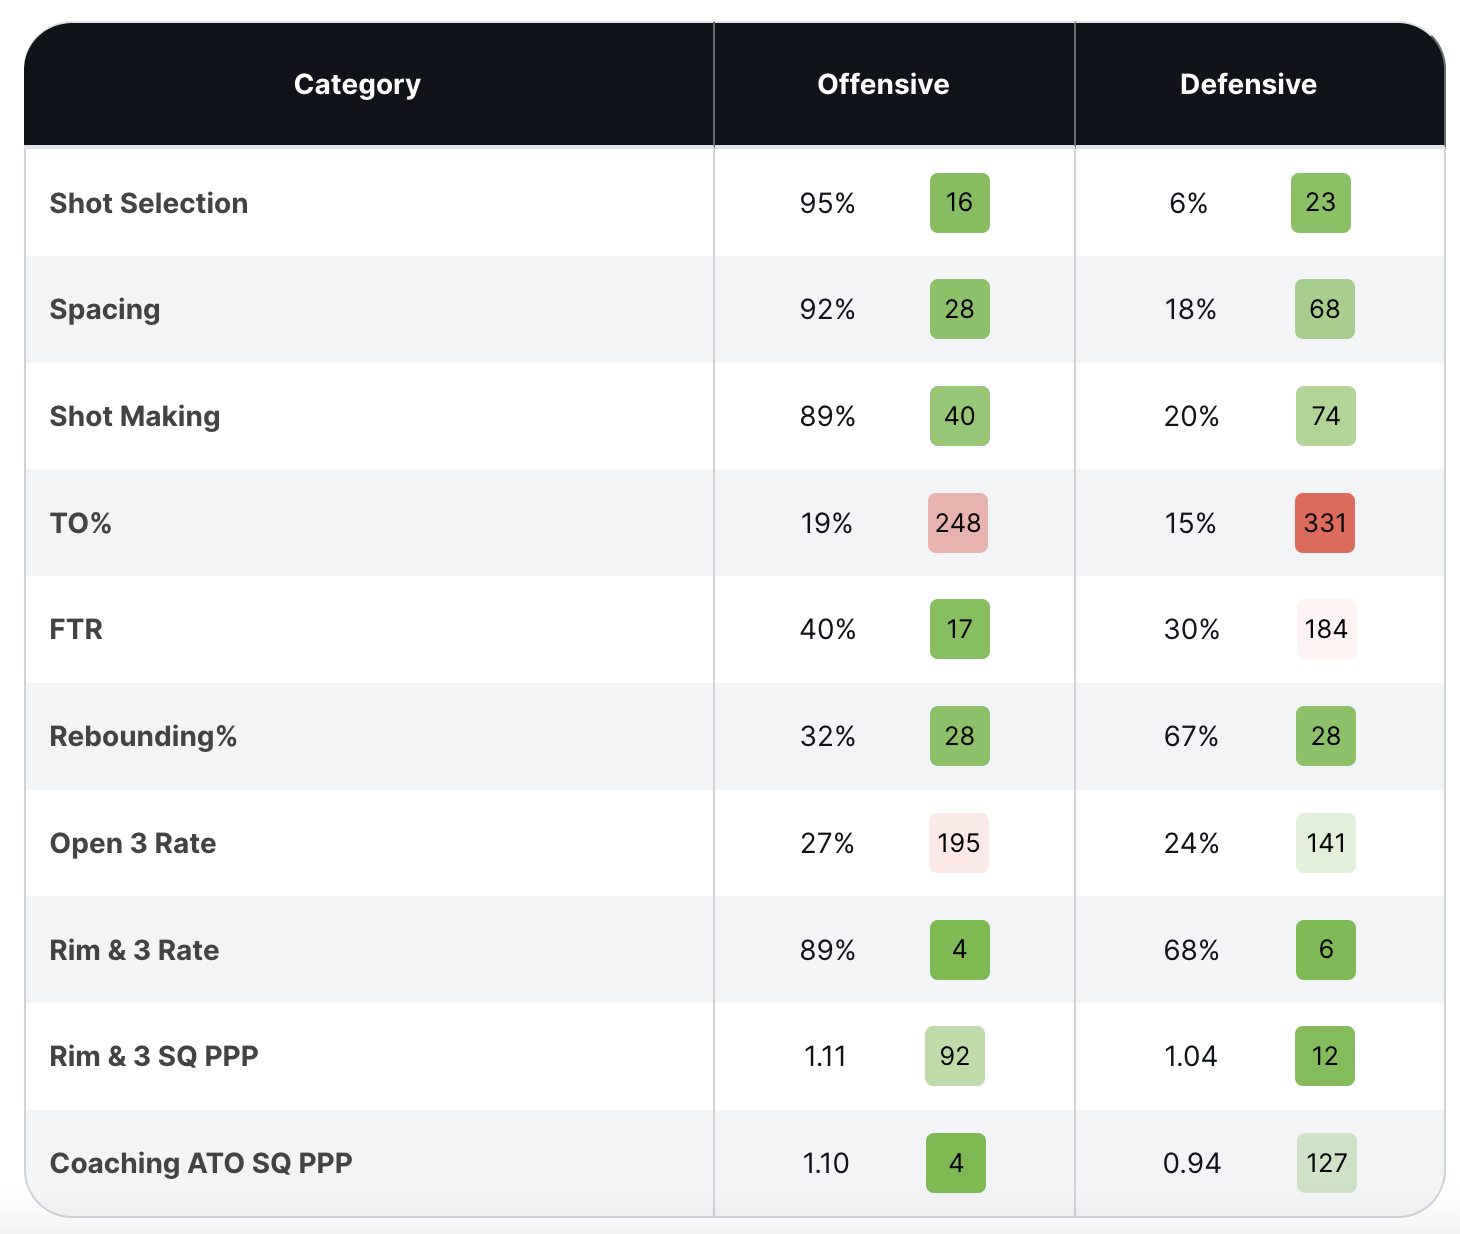
Task: Click the offensive TO% rank badge 248
Action: [x=958, y=523]
